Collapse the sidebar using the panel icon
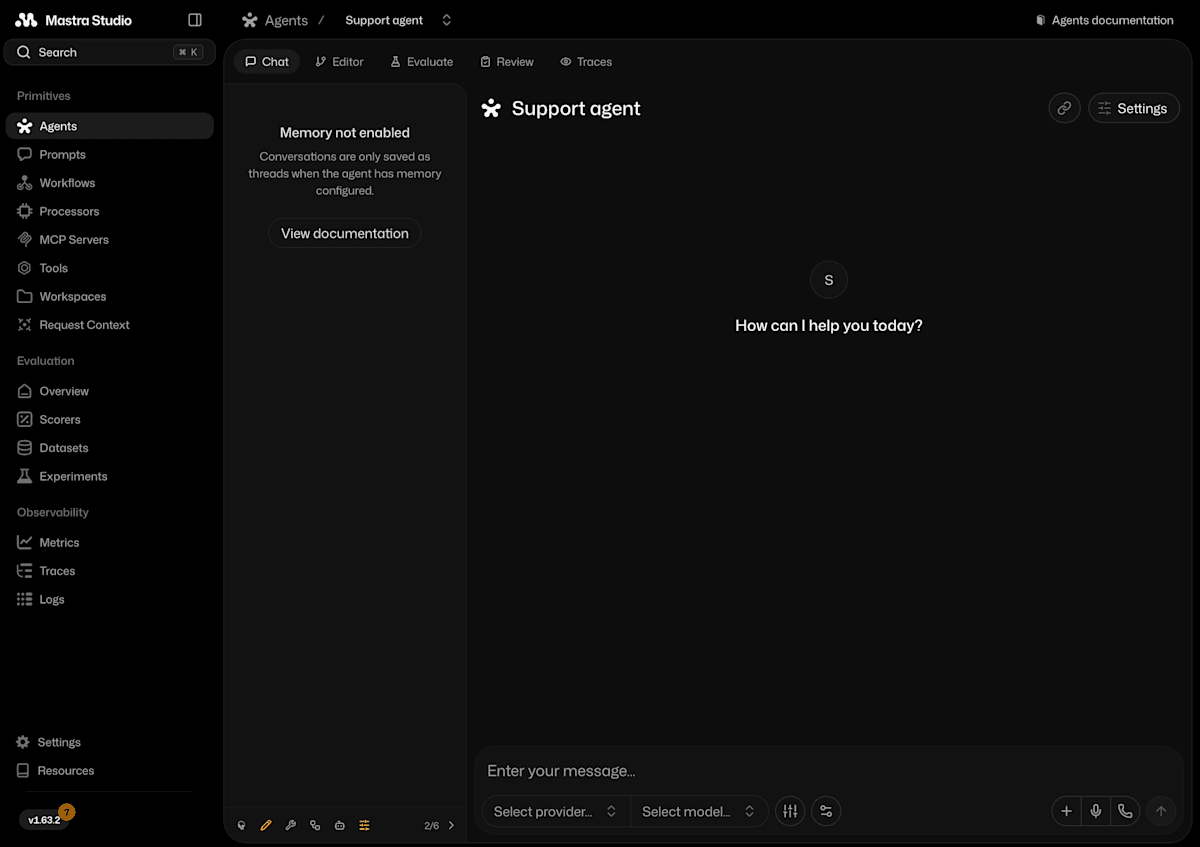This screenshot has height=847, width=1200. coord(195,20)
